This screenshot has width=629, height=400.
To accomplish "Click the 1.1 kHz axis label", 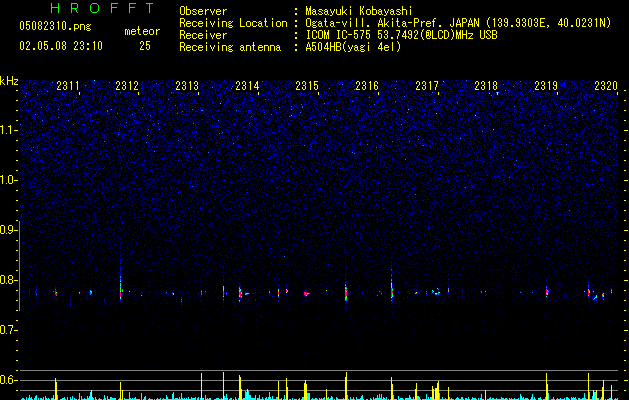I will [9, 130].
